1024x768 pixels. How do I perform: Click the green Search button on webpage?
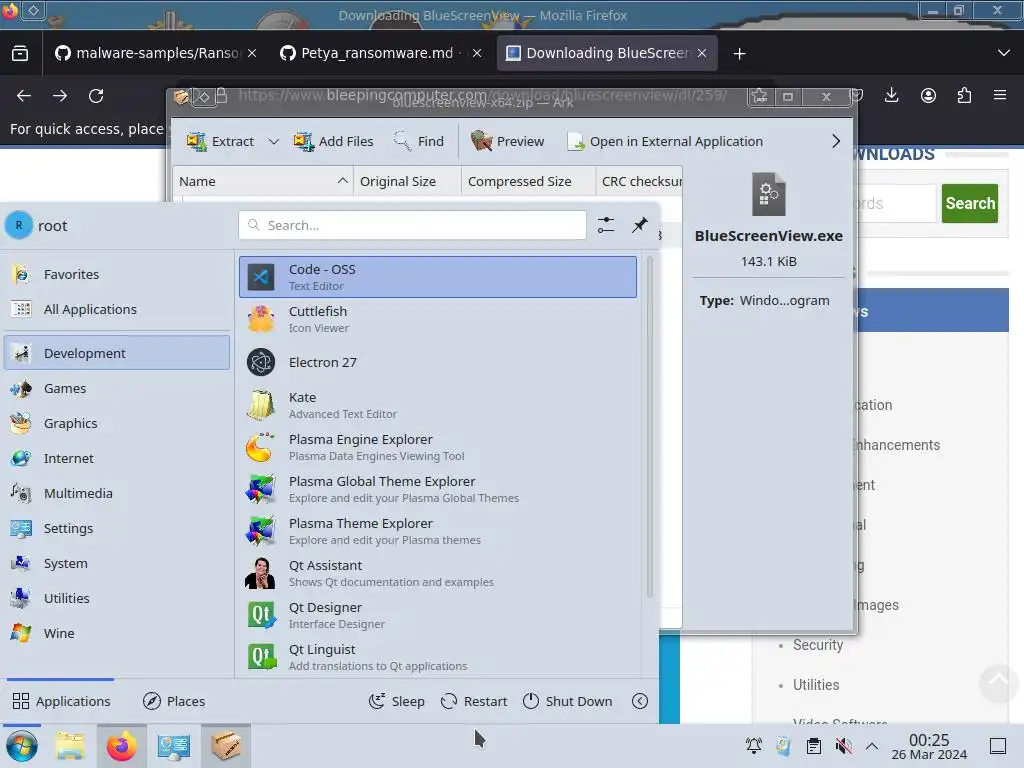tap(970, 203)
